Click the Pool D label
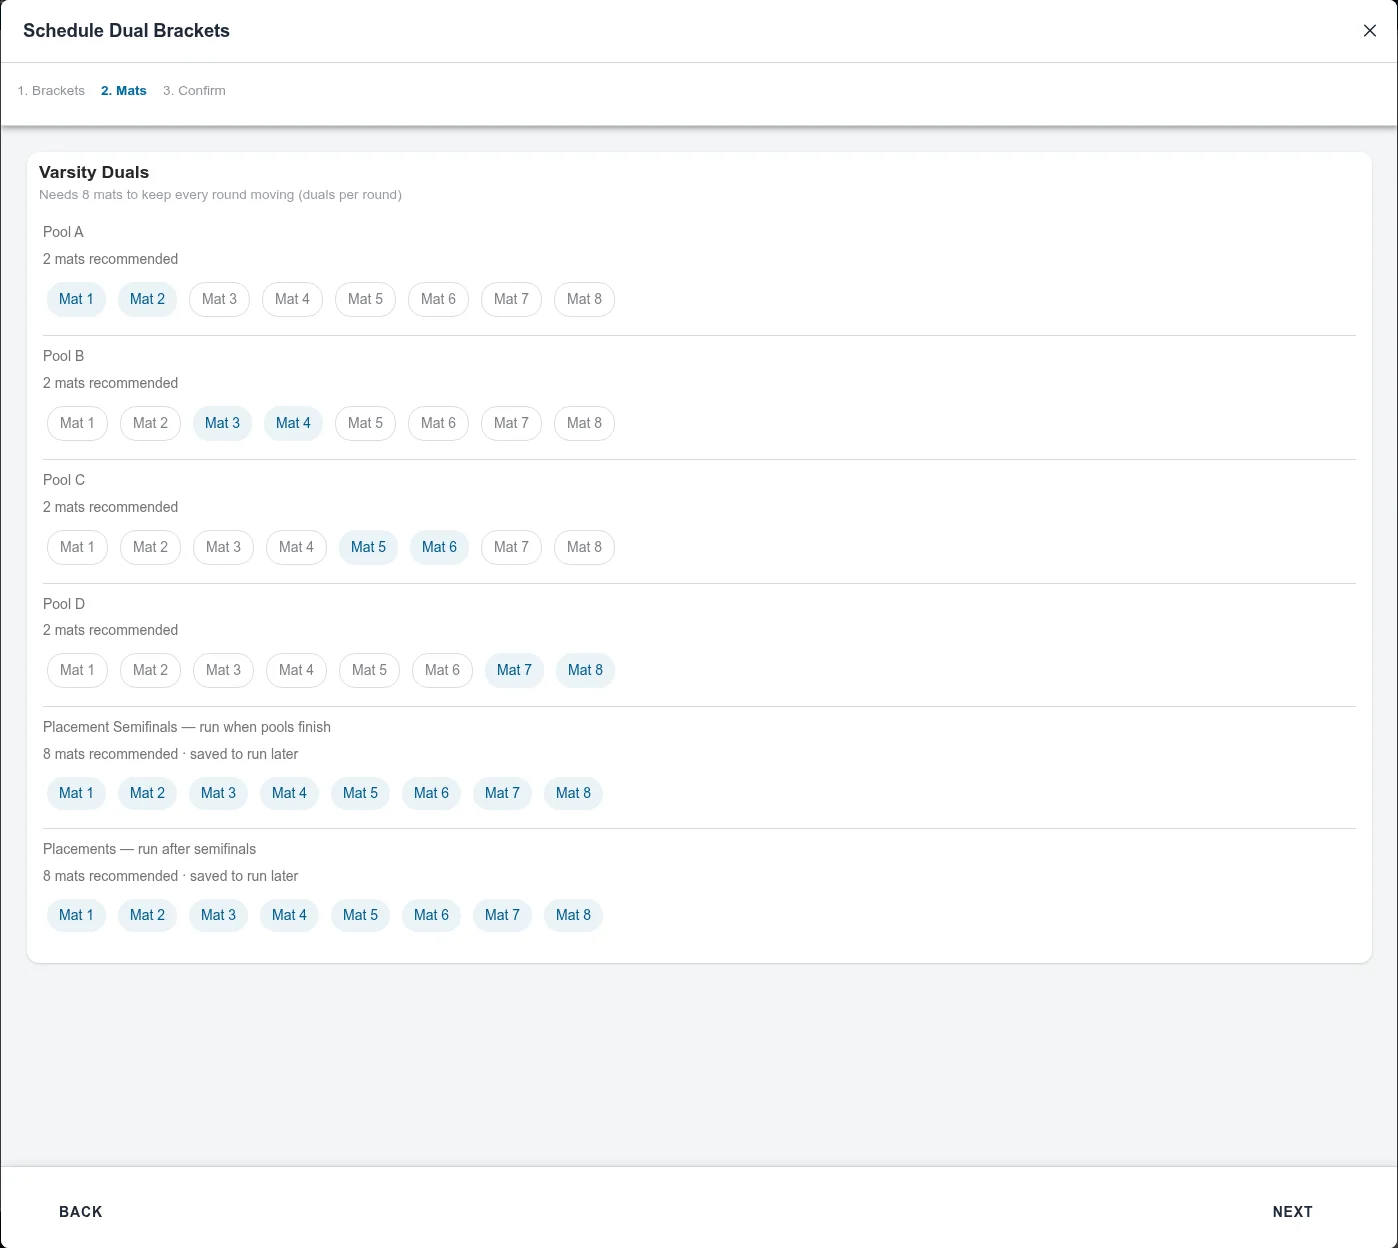Viewport: 1398px width, 1248px height. pyautogui.click(x=64, y=604)
